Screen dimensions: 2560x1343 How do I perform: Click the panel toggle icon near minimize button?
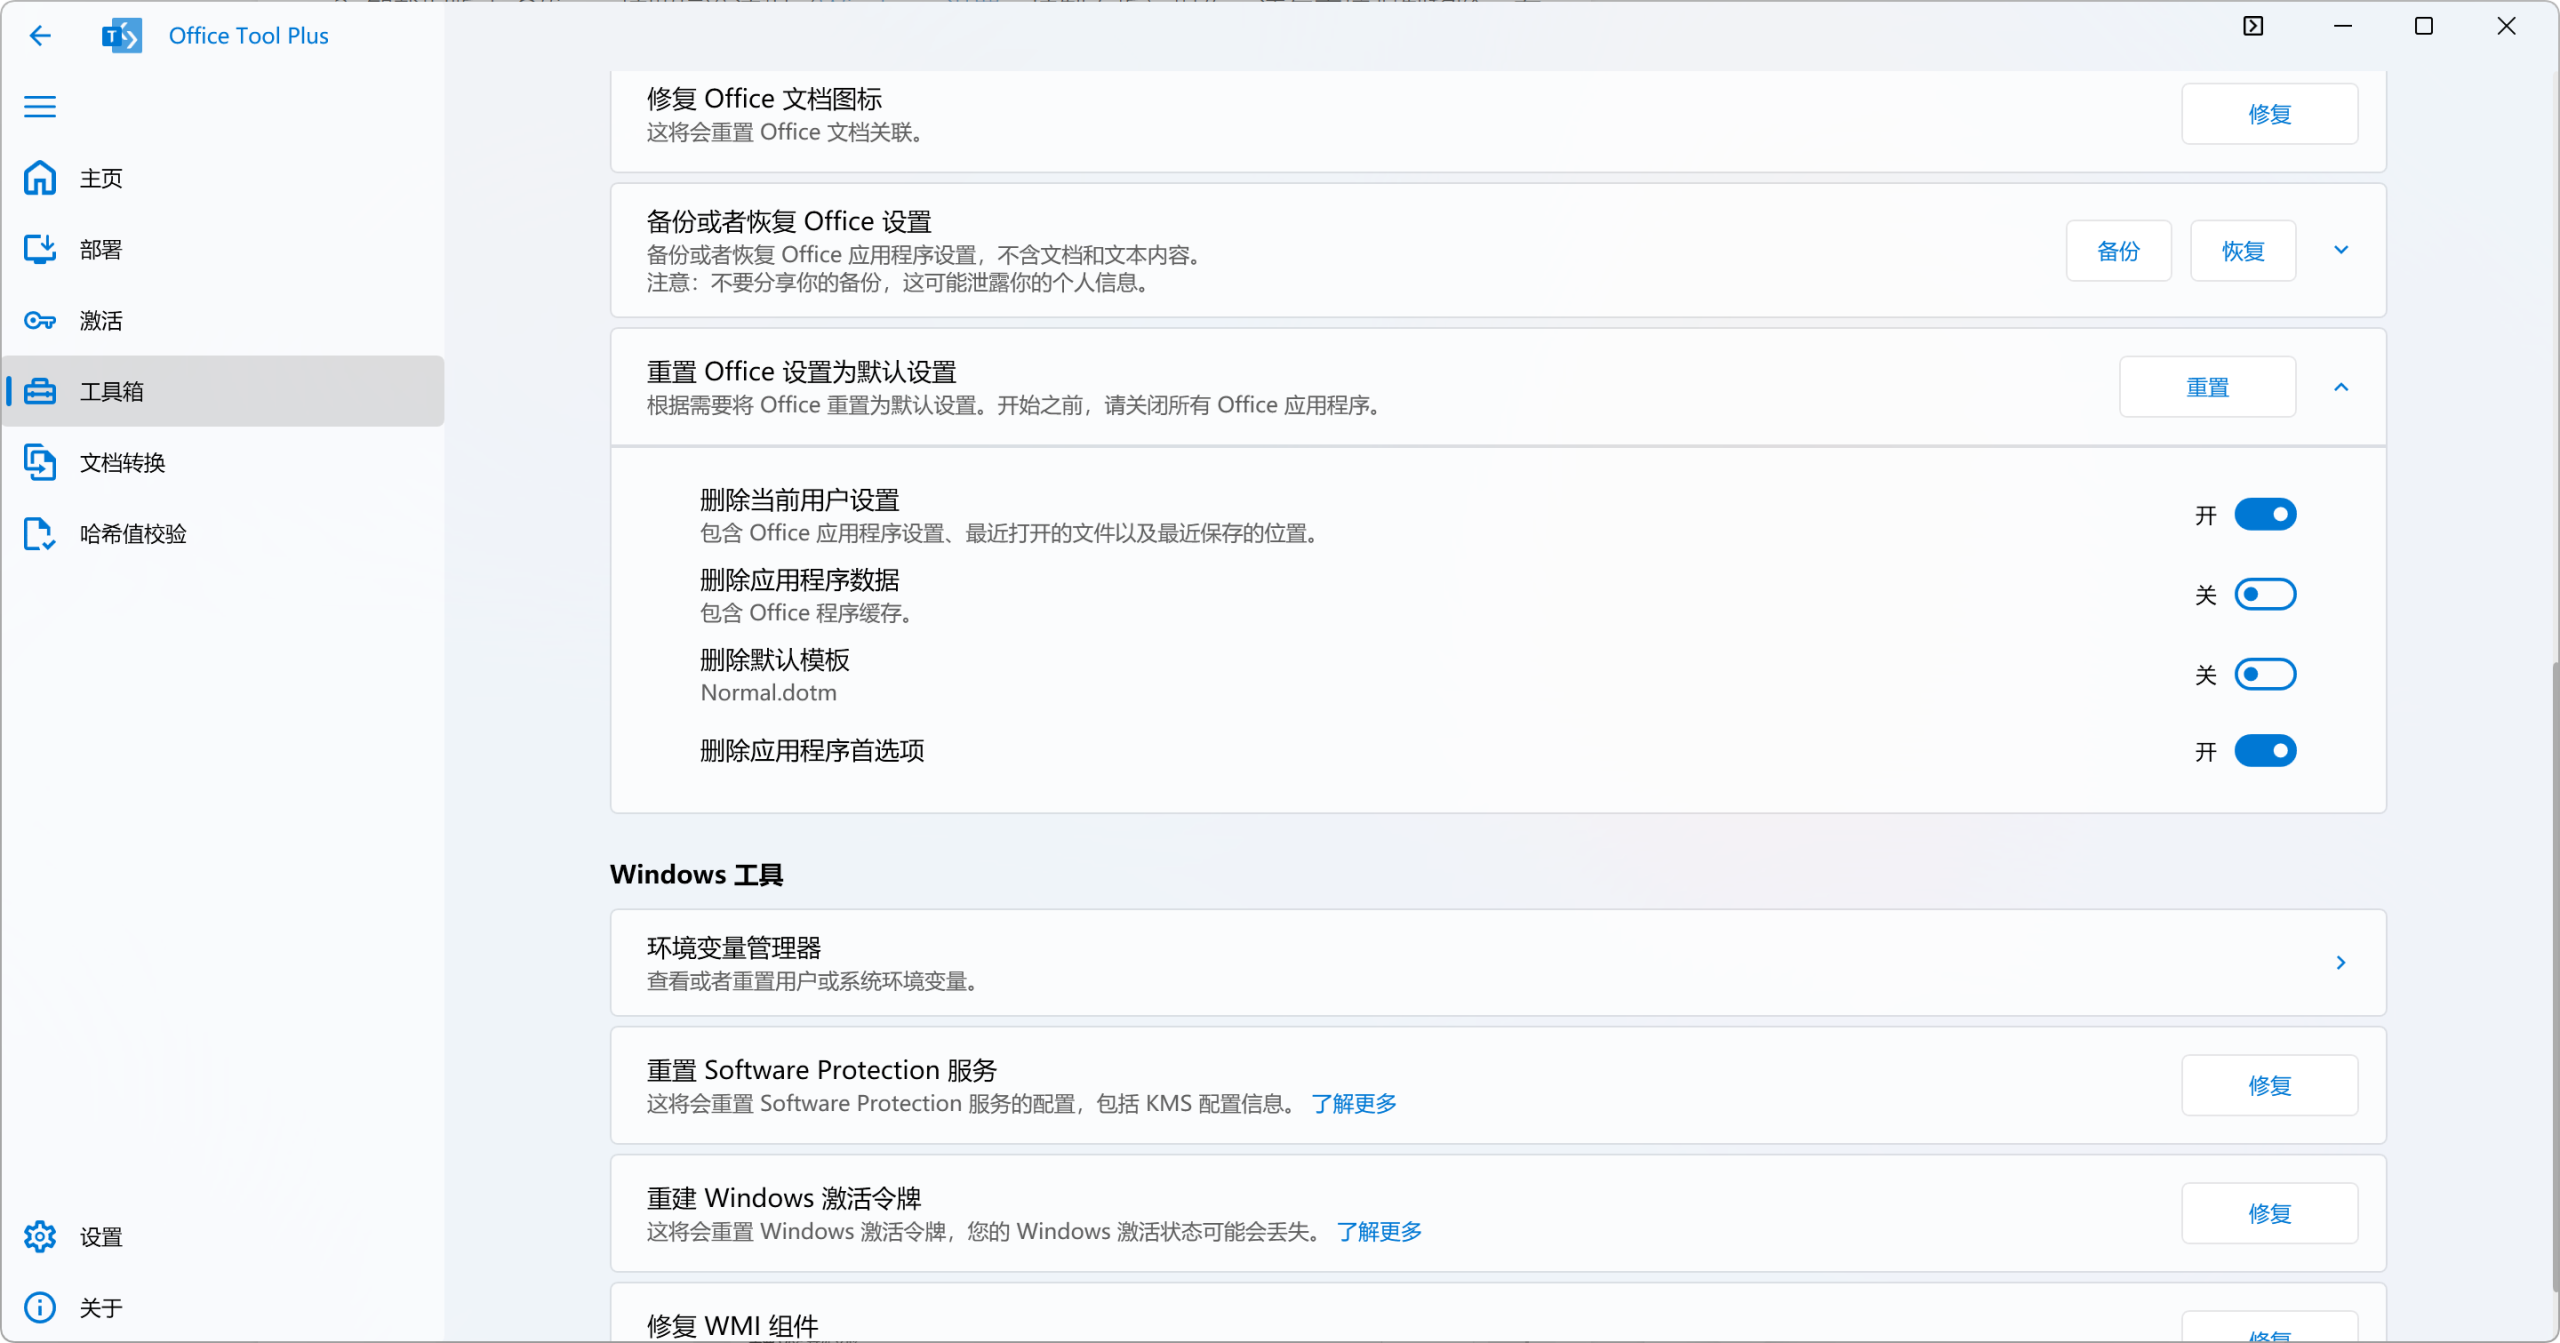[x=2252, y=25]
